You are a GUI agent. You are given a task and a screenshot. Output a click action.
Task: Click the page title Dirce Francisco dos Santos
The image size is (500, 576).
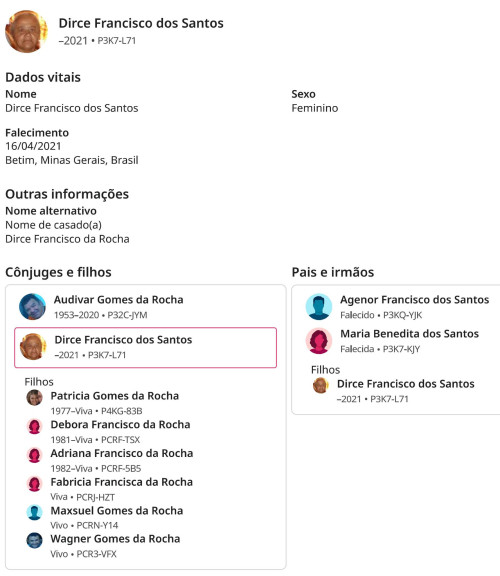pyautogui.click(x=141, y=23)
